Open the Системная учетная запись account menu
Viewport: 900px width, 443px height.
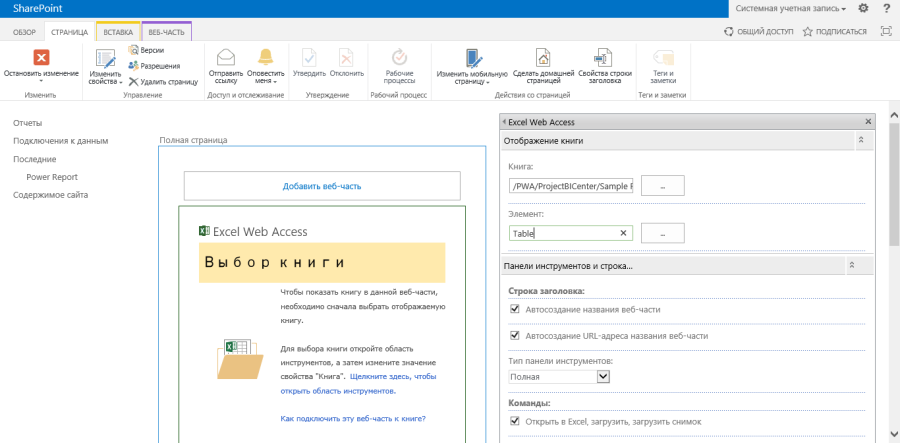point(791,9)
